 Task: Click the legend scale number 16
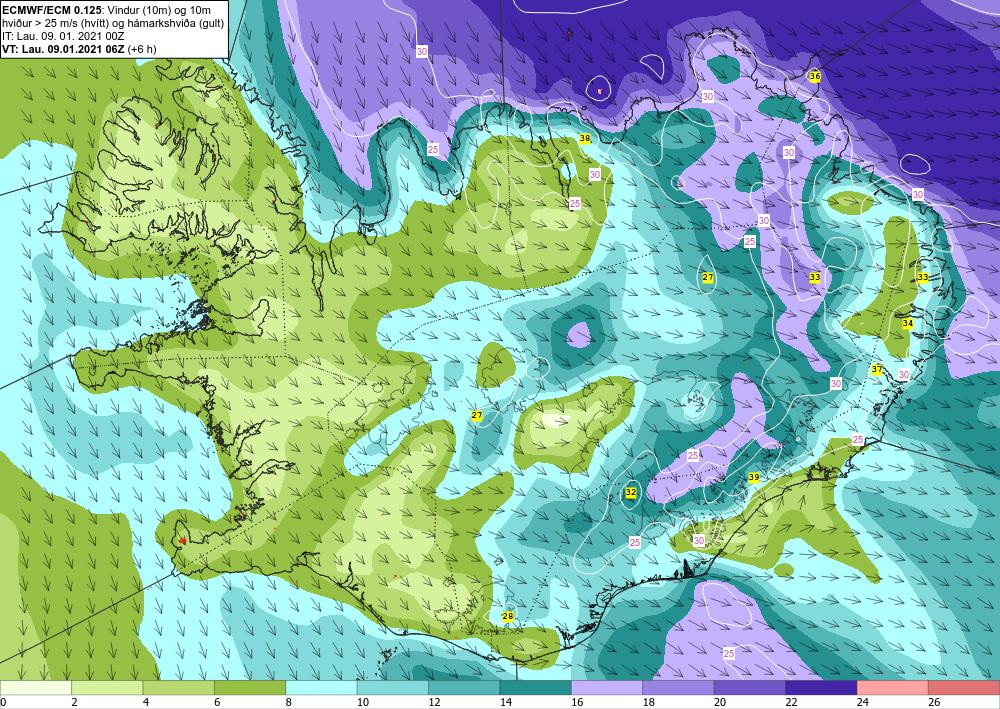[x=577, y=703]
